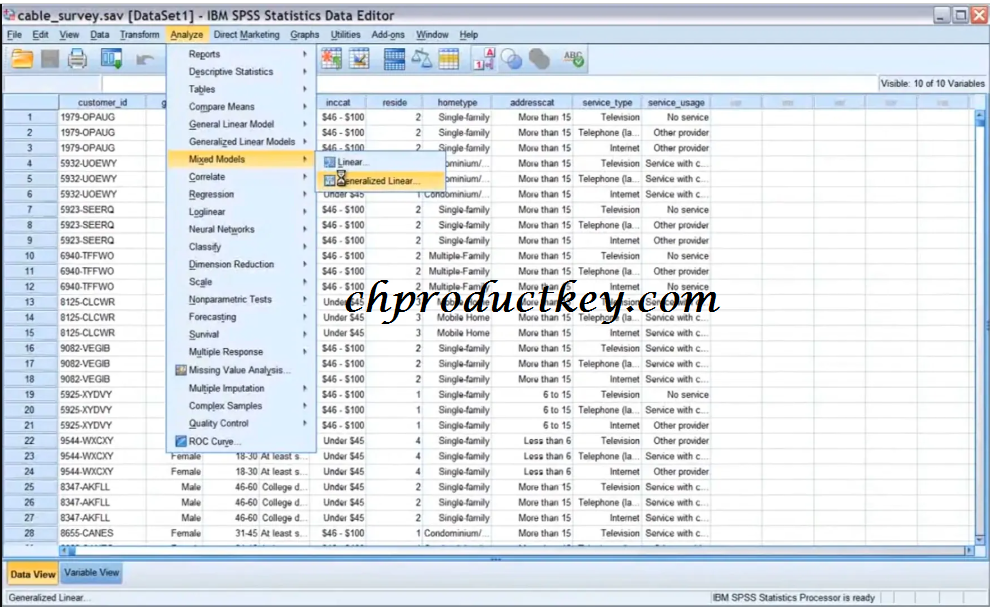The width and height of the screenshot is (990, 607).
Task: Select the addresscat column header
Action: pyautogui.click(x=532, y=102)
